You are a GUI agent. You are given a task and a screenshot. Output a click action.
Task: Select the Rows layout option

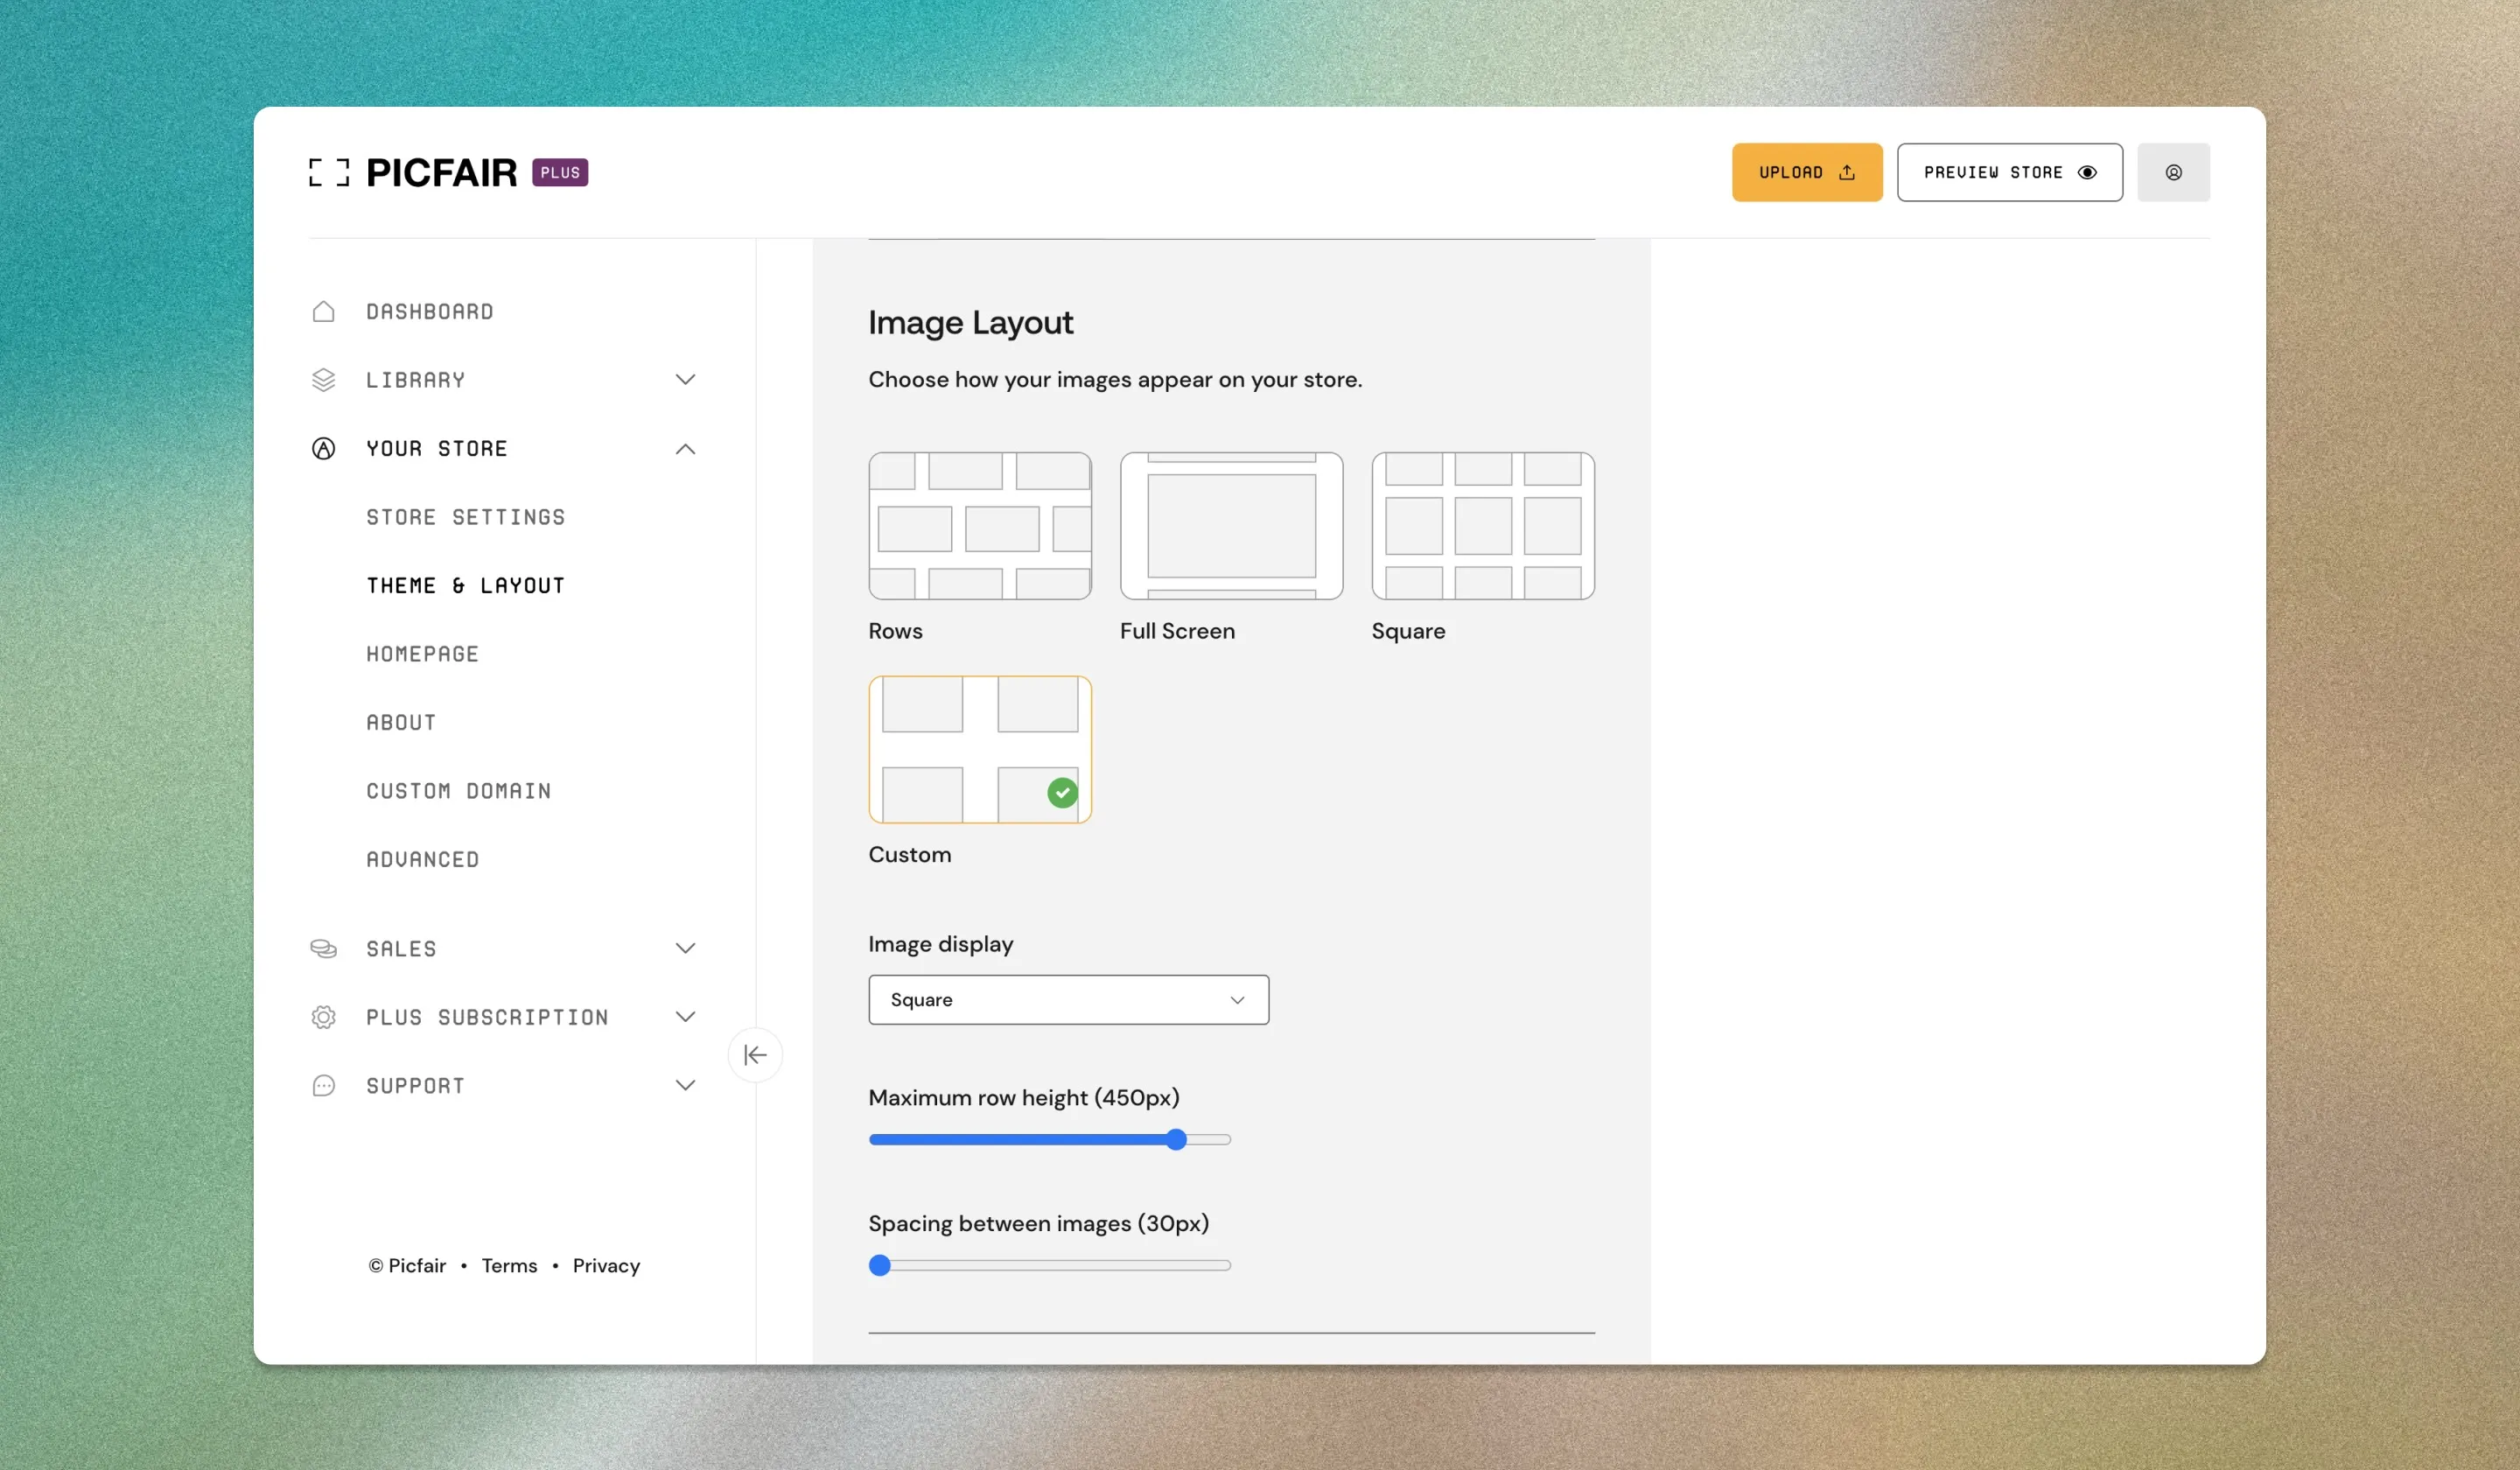(980, 526)
